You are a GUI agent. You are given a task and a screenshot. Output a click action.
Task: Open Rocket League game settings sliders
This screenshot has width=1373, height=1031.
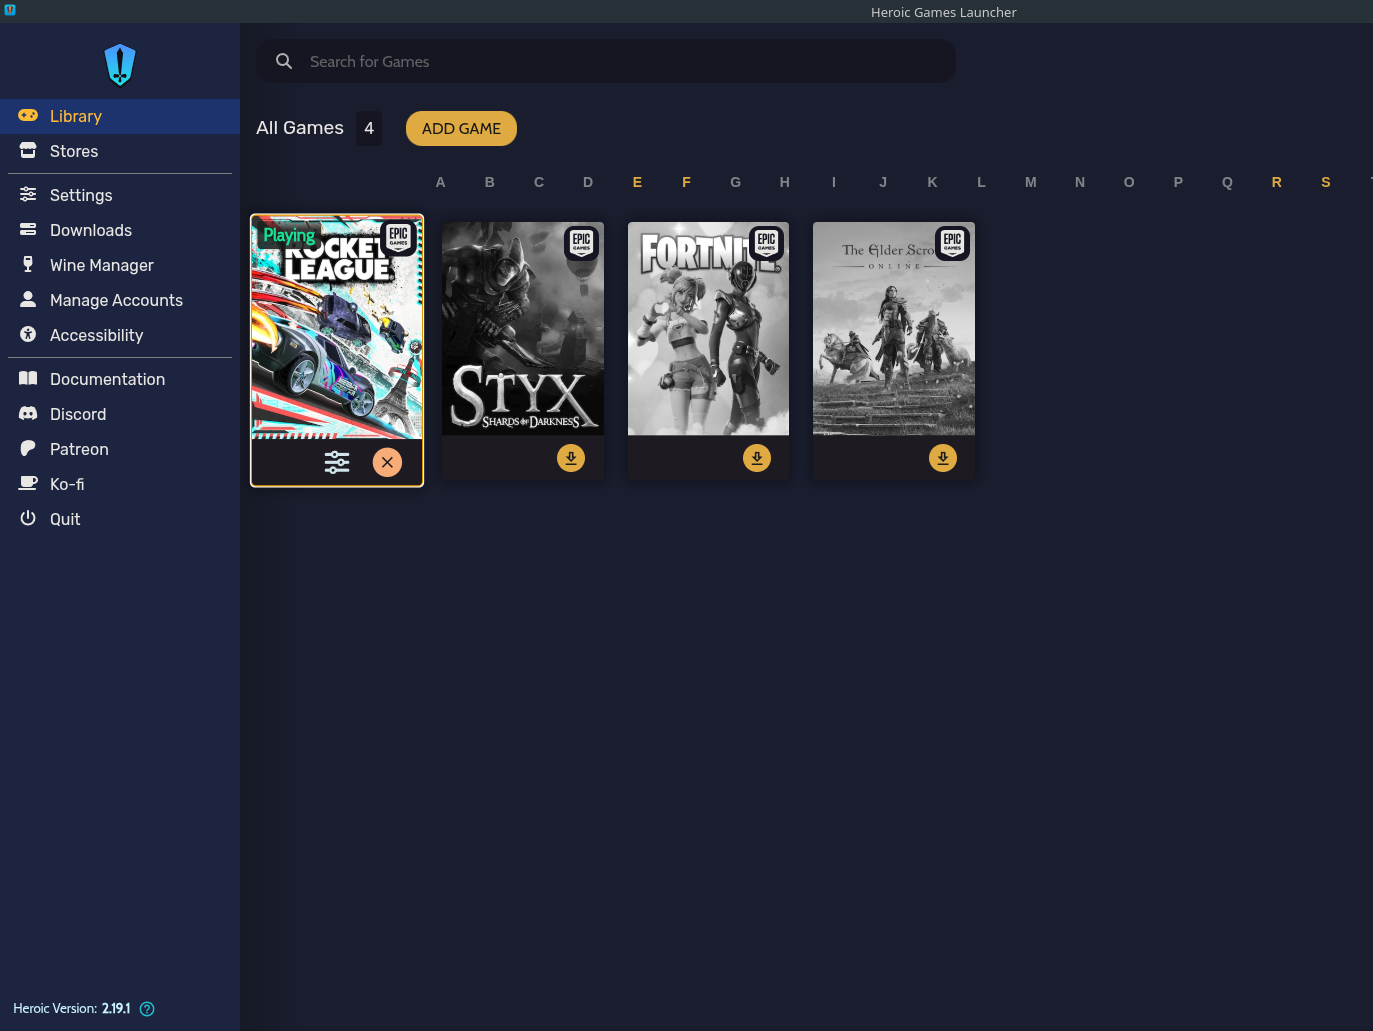tap(337, 462)
